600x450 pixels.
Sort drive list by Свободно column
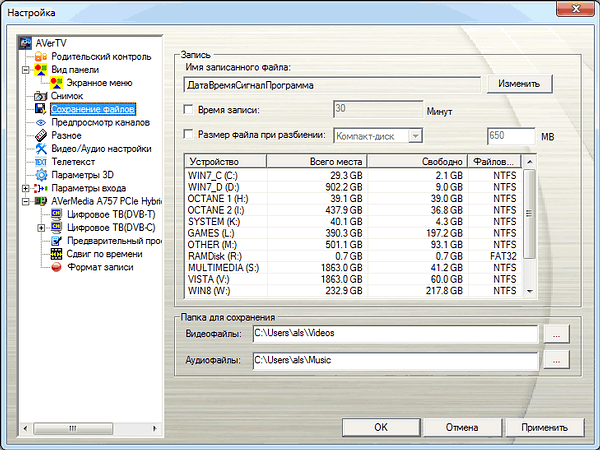pyautogui.click(x=416, y=161)
